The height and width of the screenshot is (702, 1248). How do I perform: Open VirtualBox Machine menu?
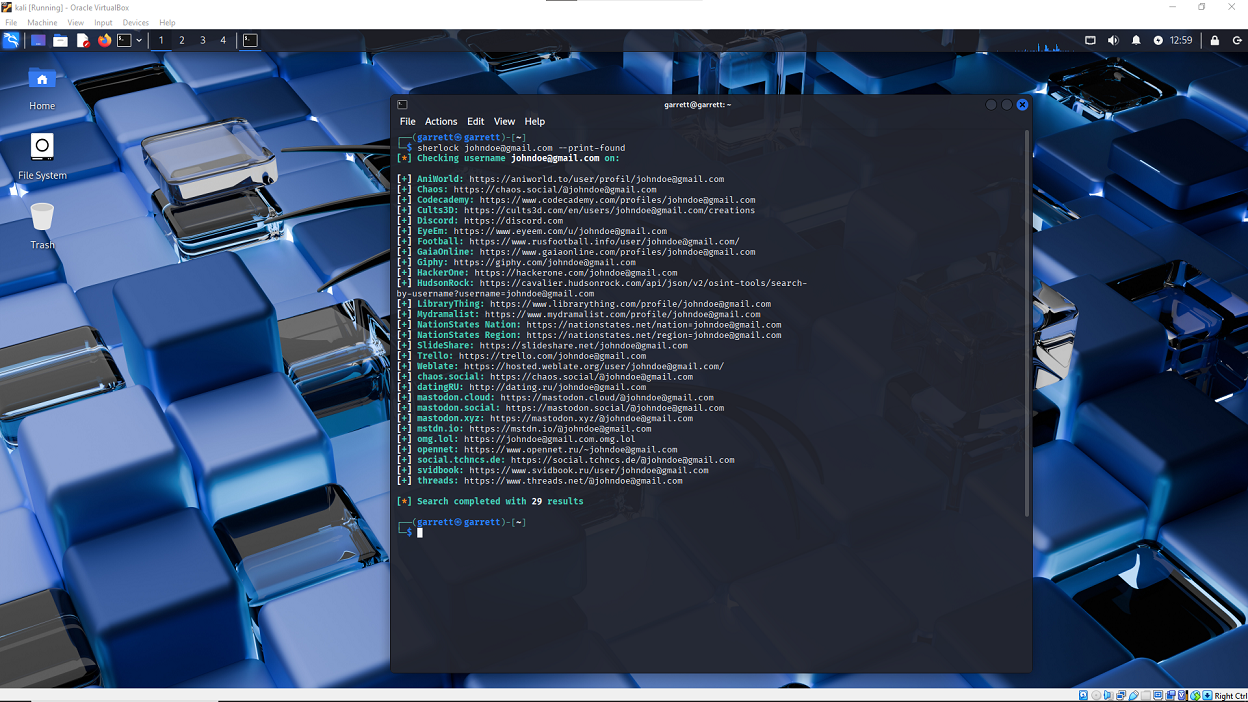click(42, 22)
